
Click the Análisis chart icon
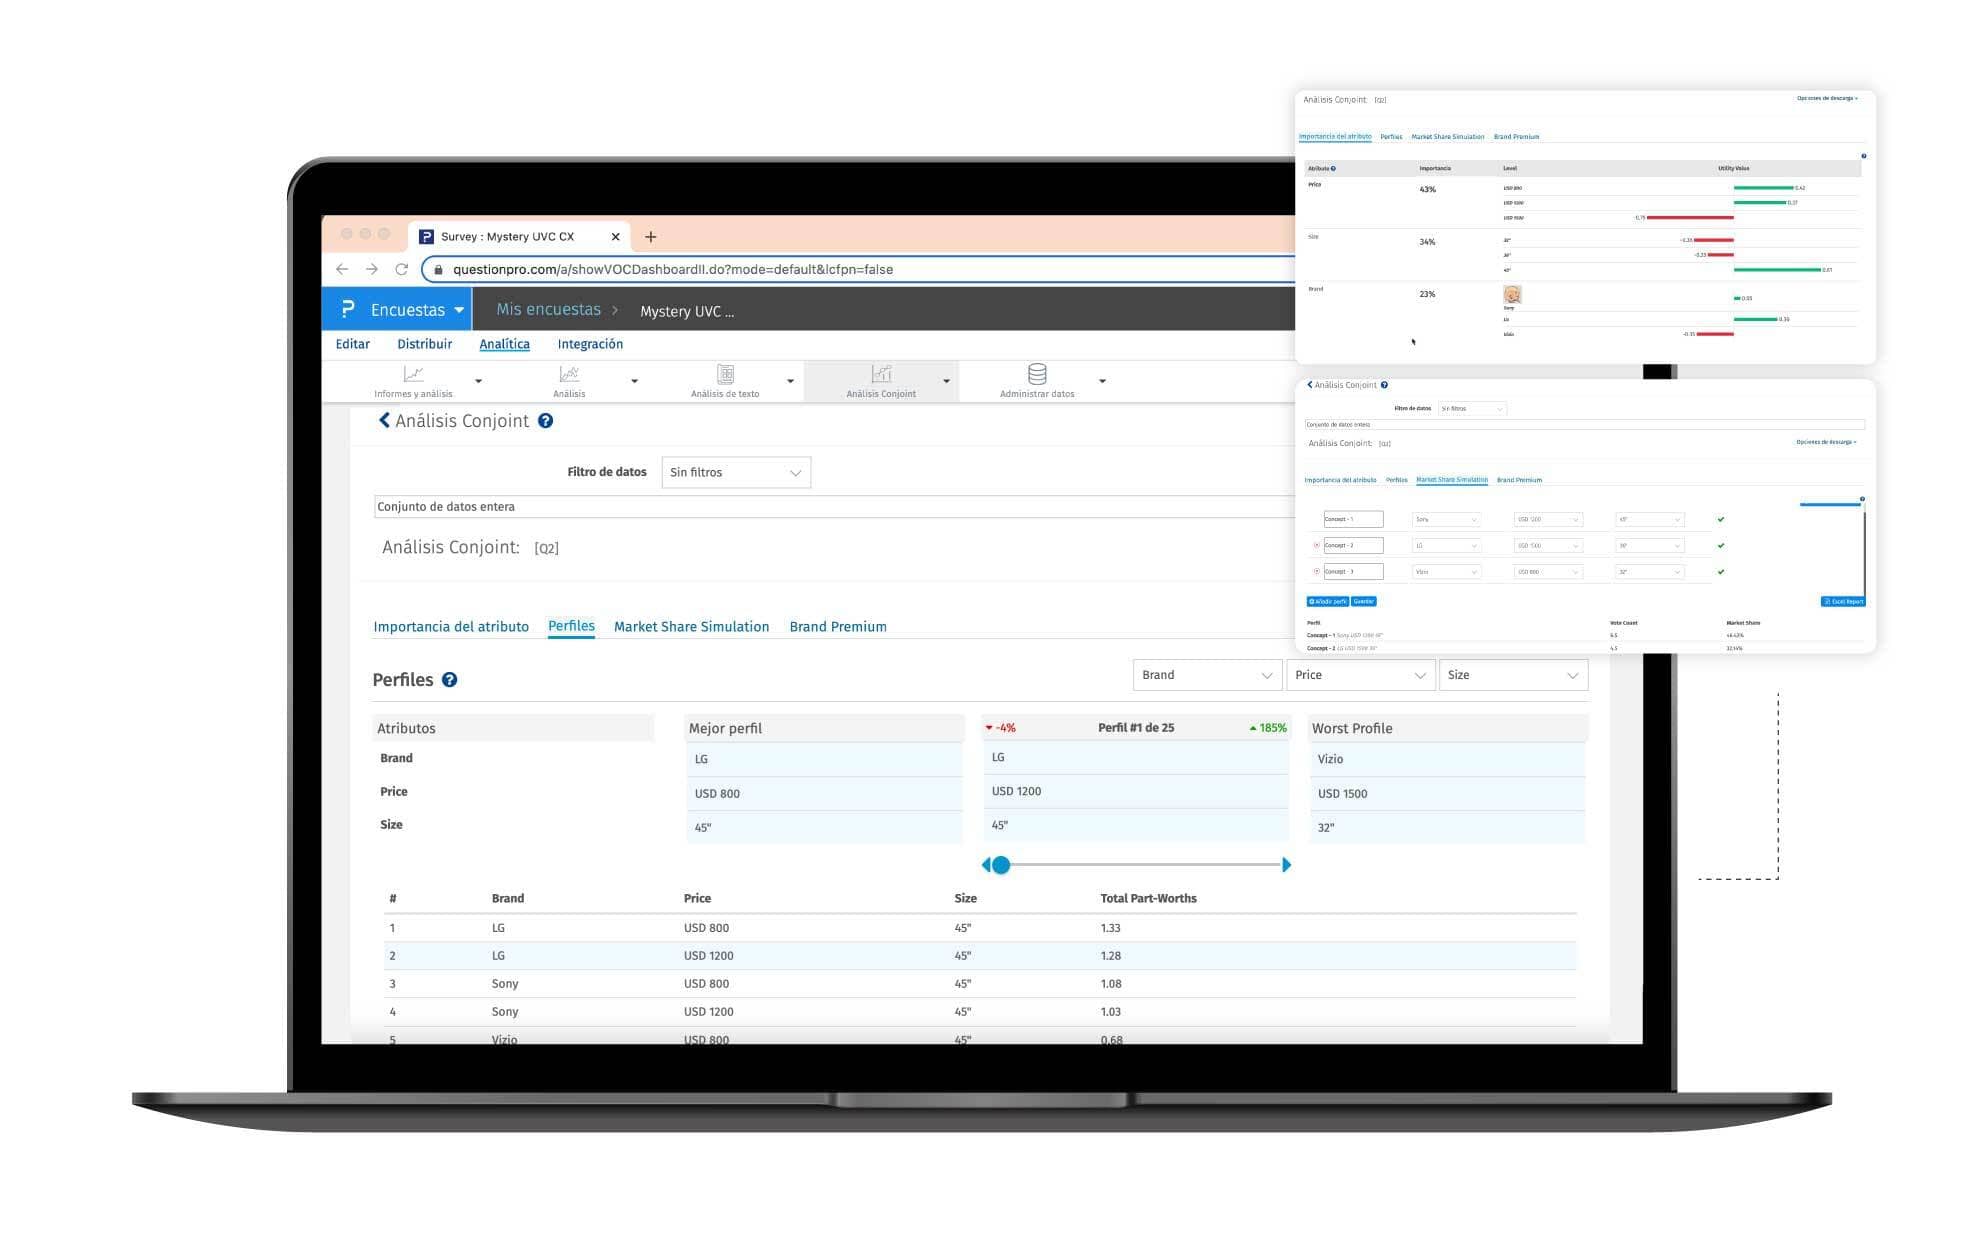569,375
